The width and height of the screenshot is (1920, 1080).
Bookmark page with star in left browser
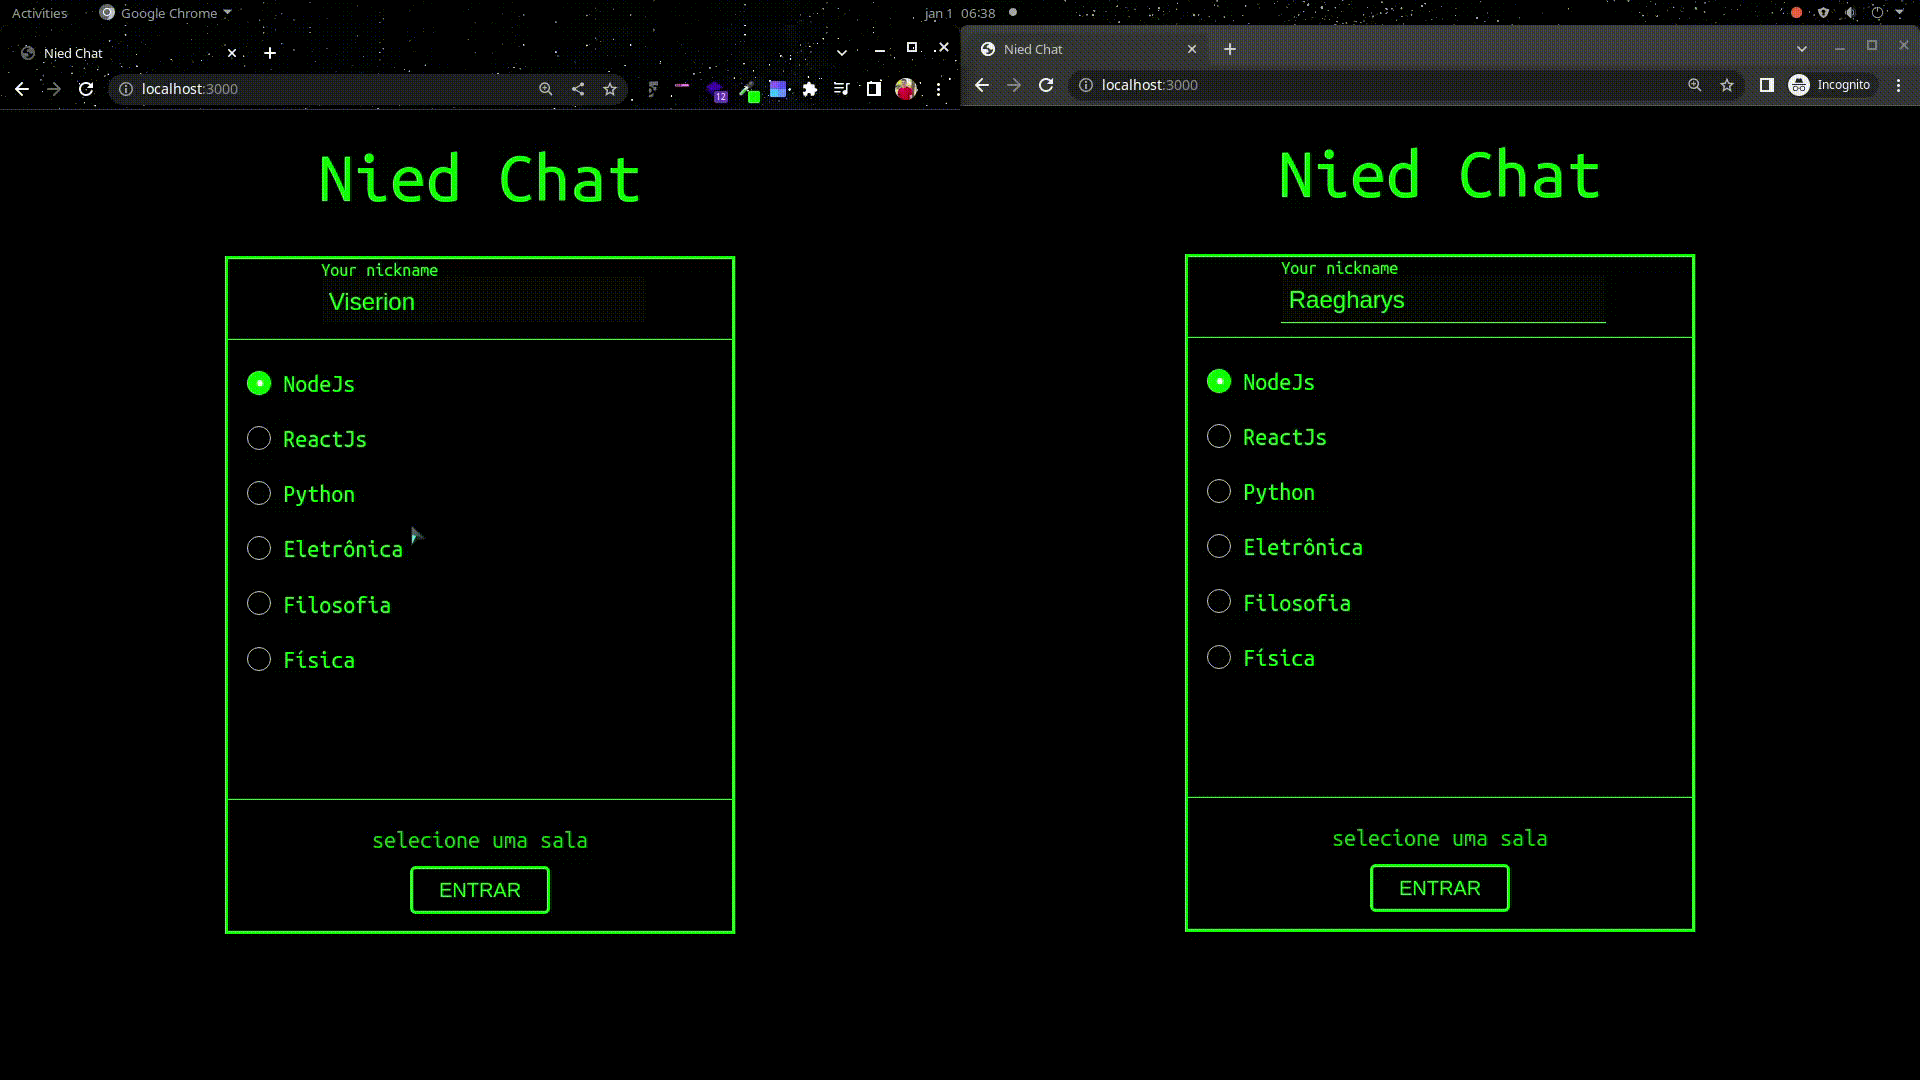pos(610,89)
